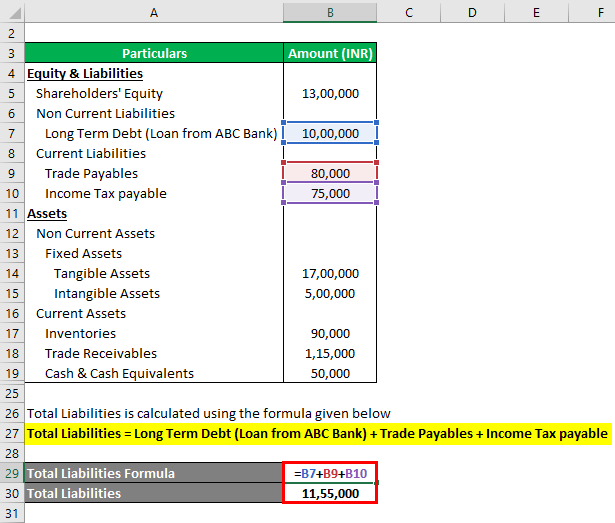Click the 11,55,000 result cell
This screenshot has height=523, width=615.
pos(330,494)
